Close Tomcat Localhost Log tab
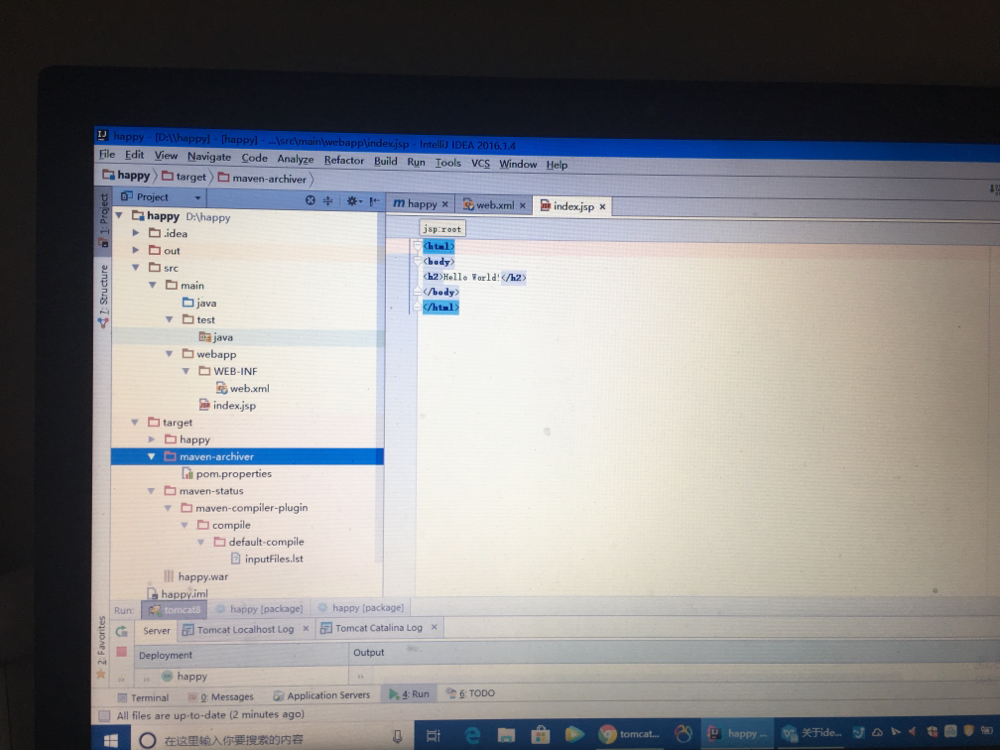1001x751 pixels. click(306, 629)
